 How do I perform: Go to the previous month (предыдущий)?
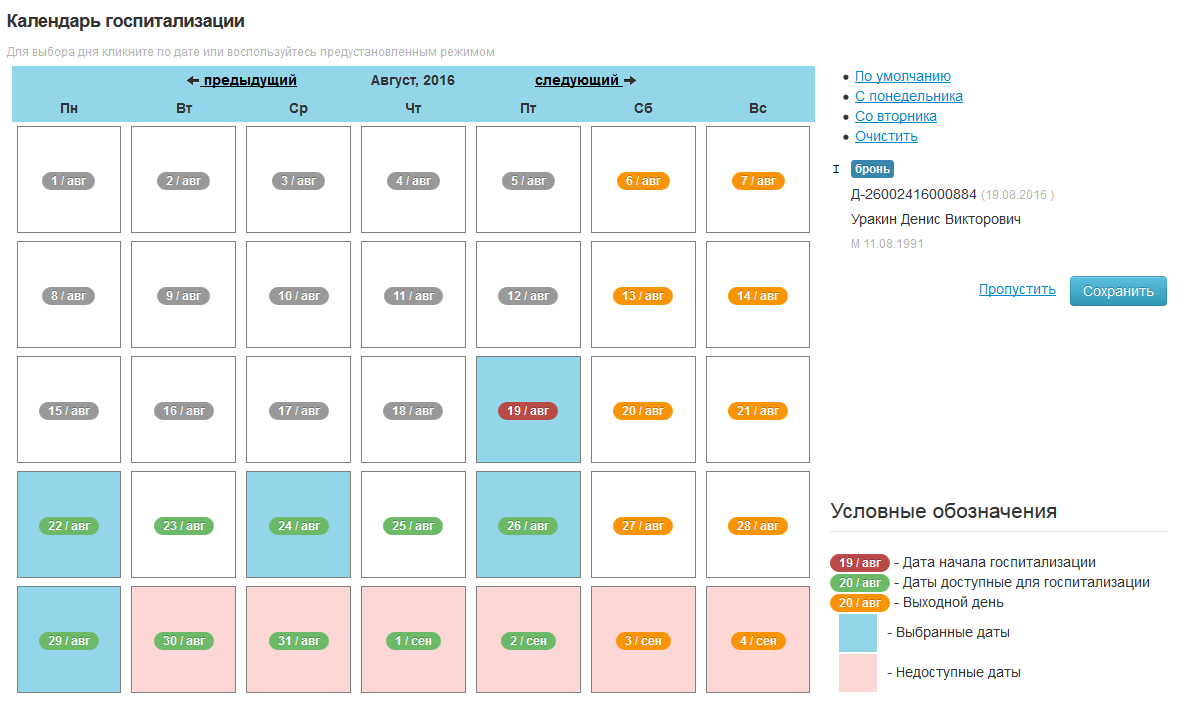click(242, 80)
